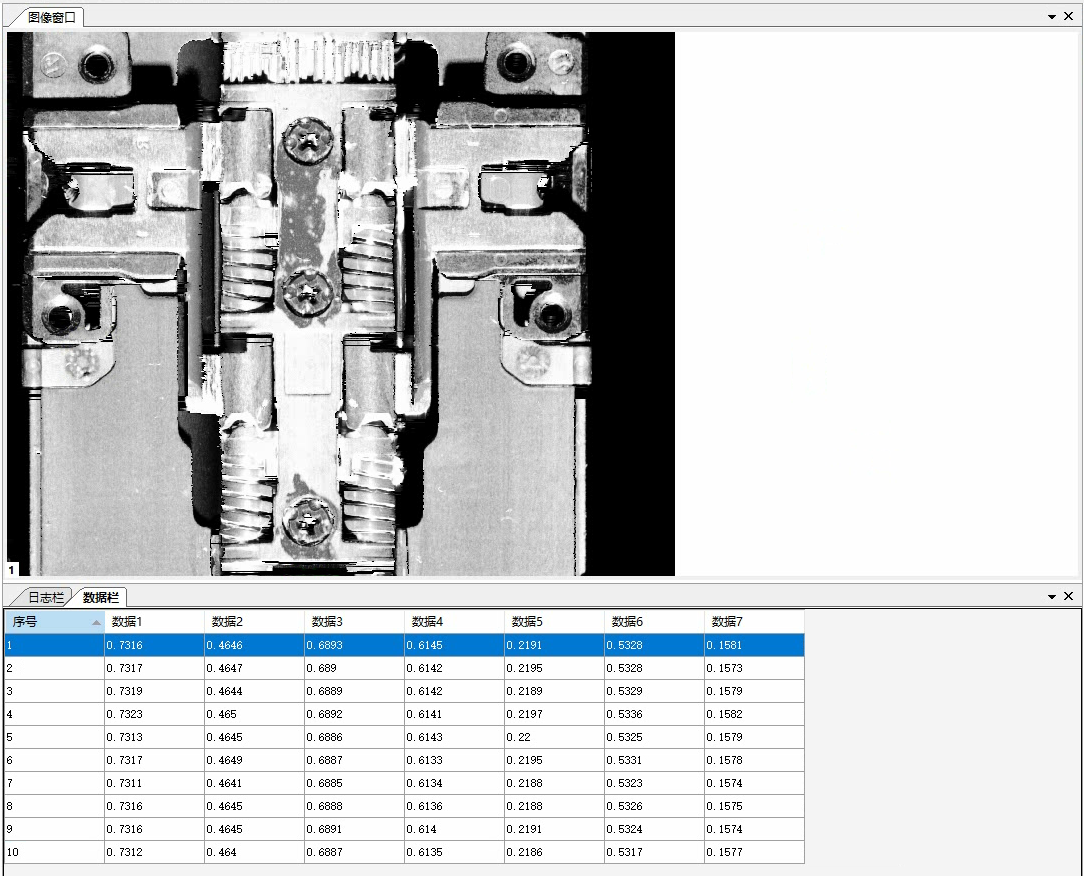This screenshot has height=876, width=1084.
Task: Click the 数据2 column header
Action: (254, 622)
